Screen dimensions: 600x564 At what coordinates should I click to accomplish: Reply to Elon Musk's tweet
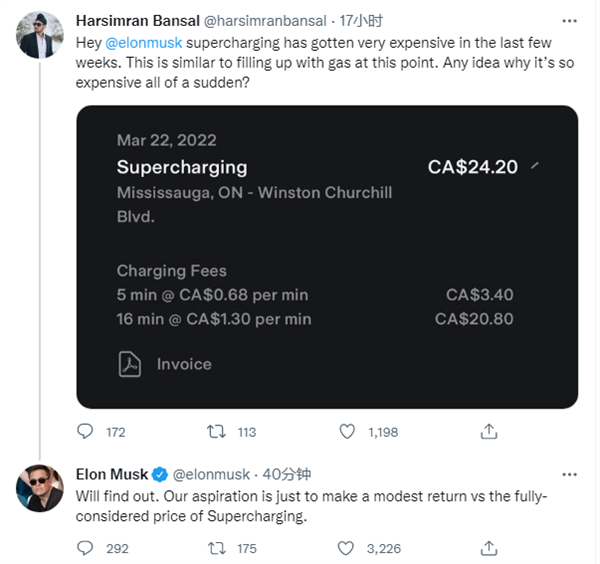[87, 547]
